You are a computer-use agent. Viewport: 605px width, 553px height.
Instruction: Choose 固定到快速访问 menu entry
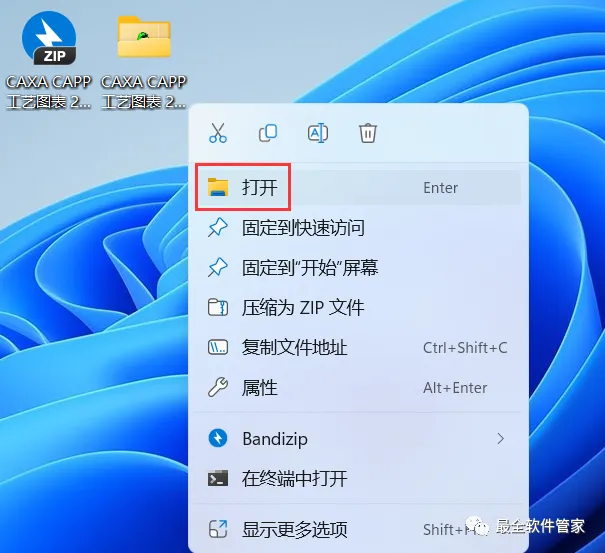click(x=358, y=228)
